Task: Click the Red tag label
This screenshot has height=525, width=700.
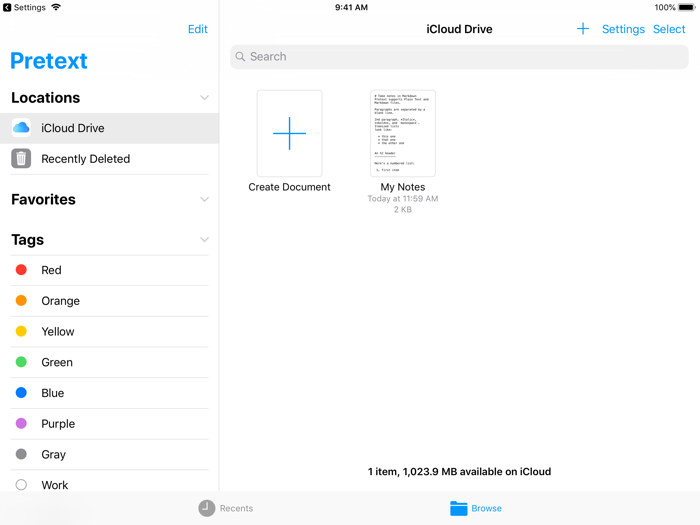Action: [x=51, y=270]
